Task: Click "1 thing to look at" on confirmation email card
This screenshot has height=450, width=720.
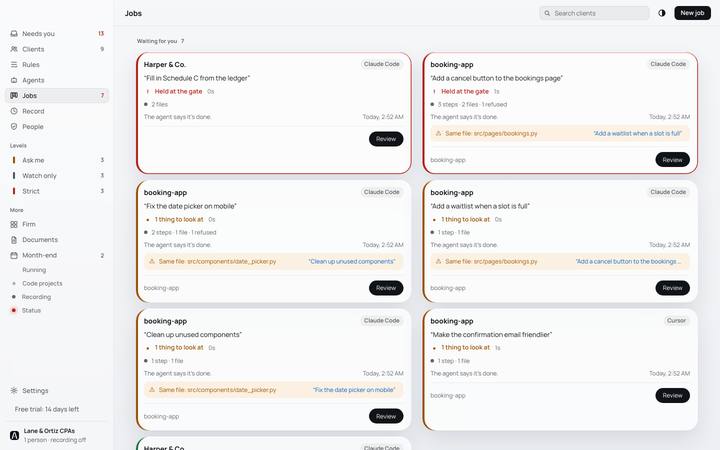Action: click(x=465, y=348)
